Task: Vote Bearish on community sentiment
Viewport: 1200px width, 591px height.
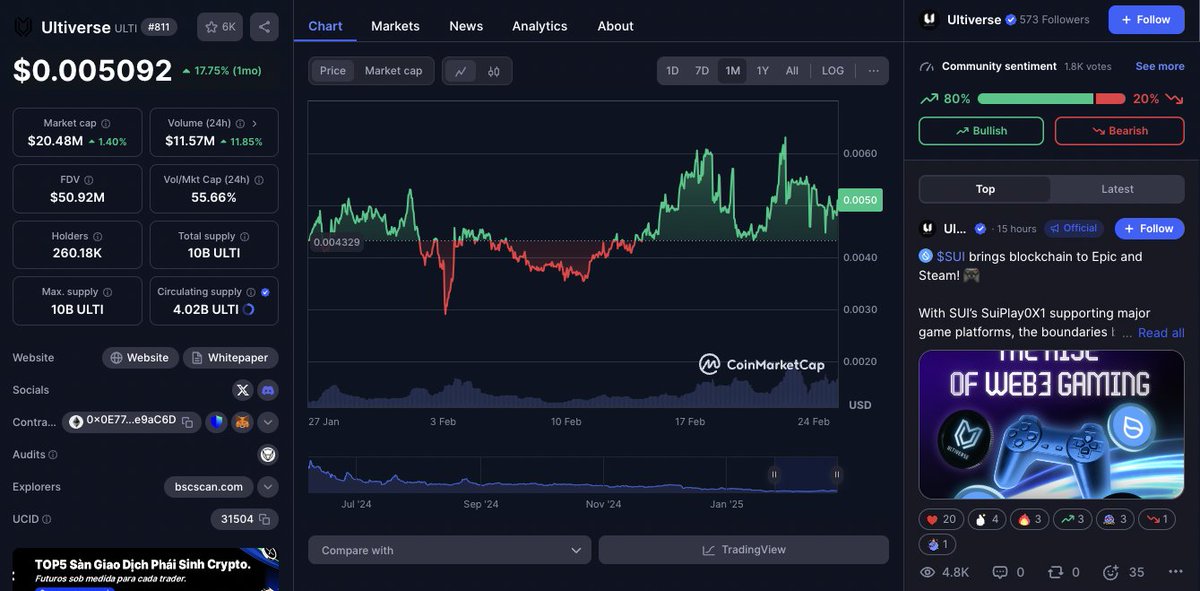Action: click(x=1120, y=131)
